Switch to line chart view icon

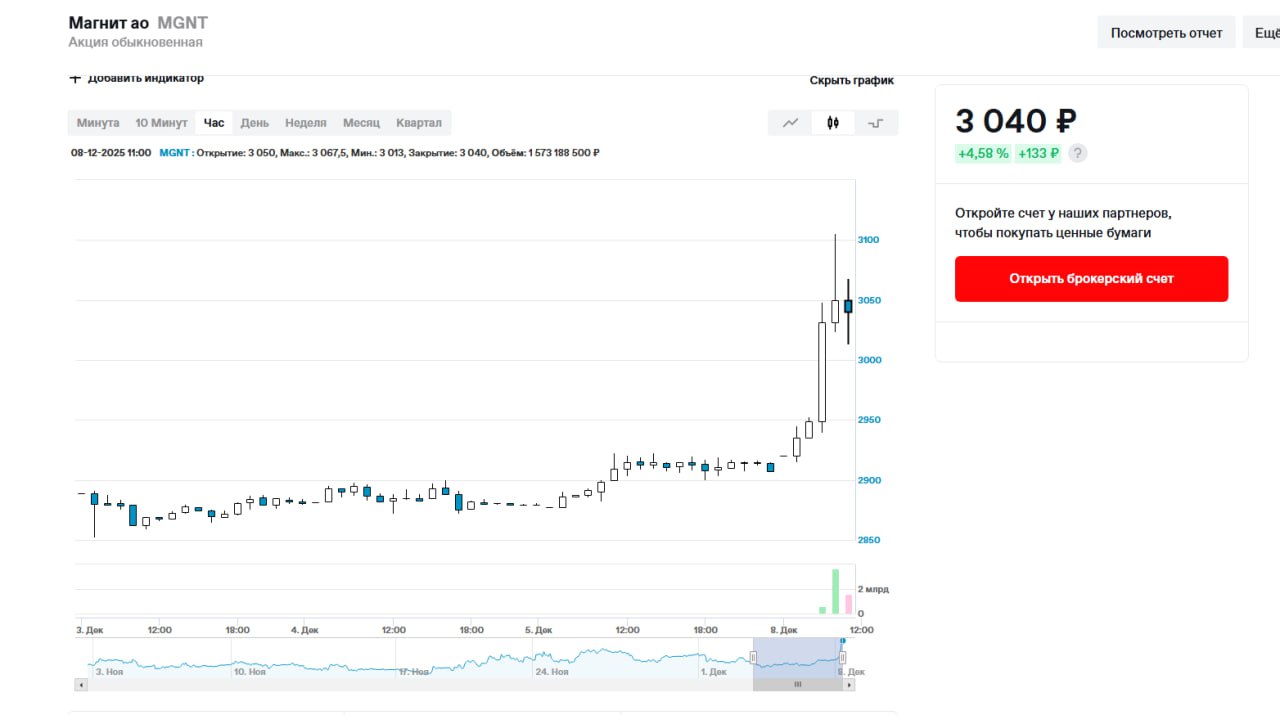coord(790,123)
